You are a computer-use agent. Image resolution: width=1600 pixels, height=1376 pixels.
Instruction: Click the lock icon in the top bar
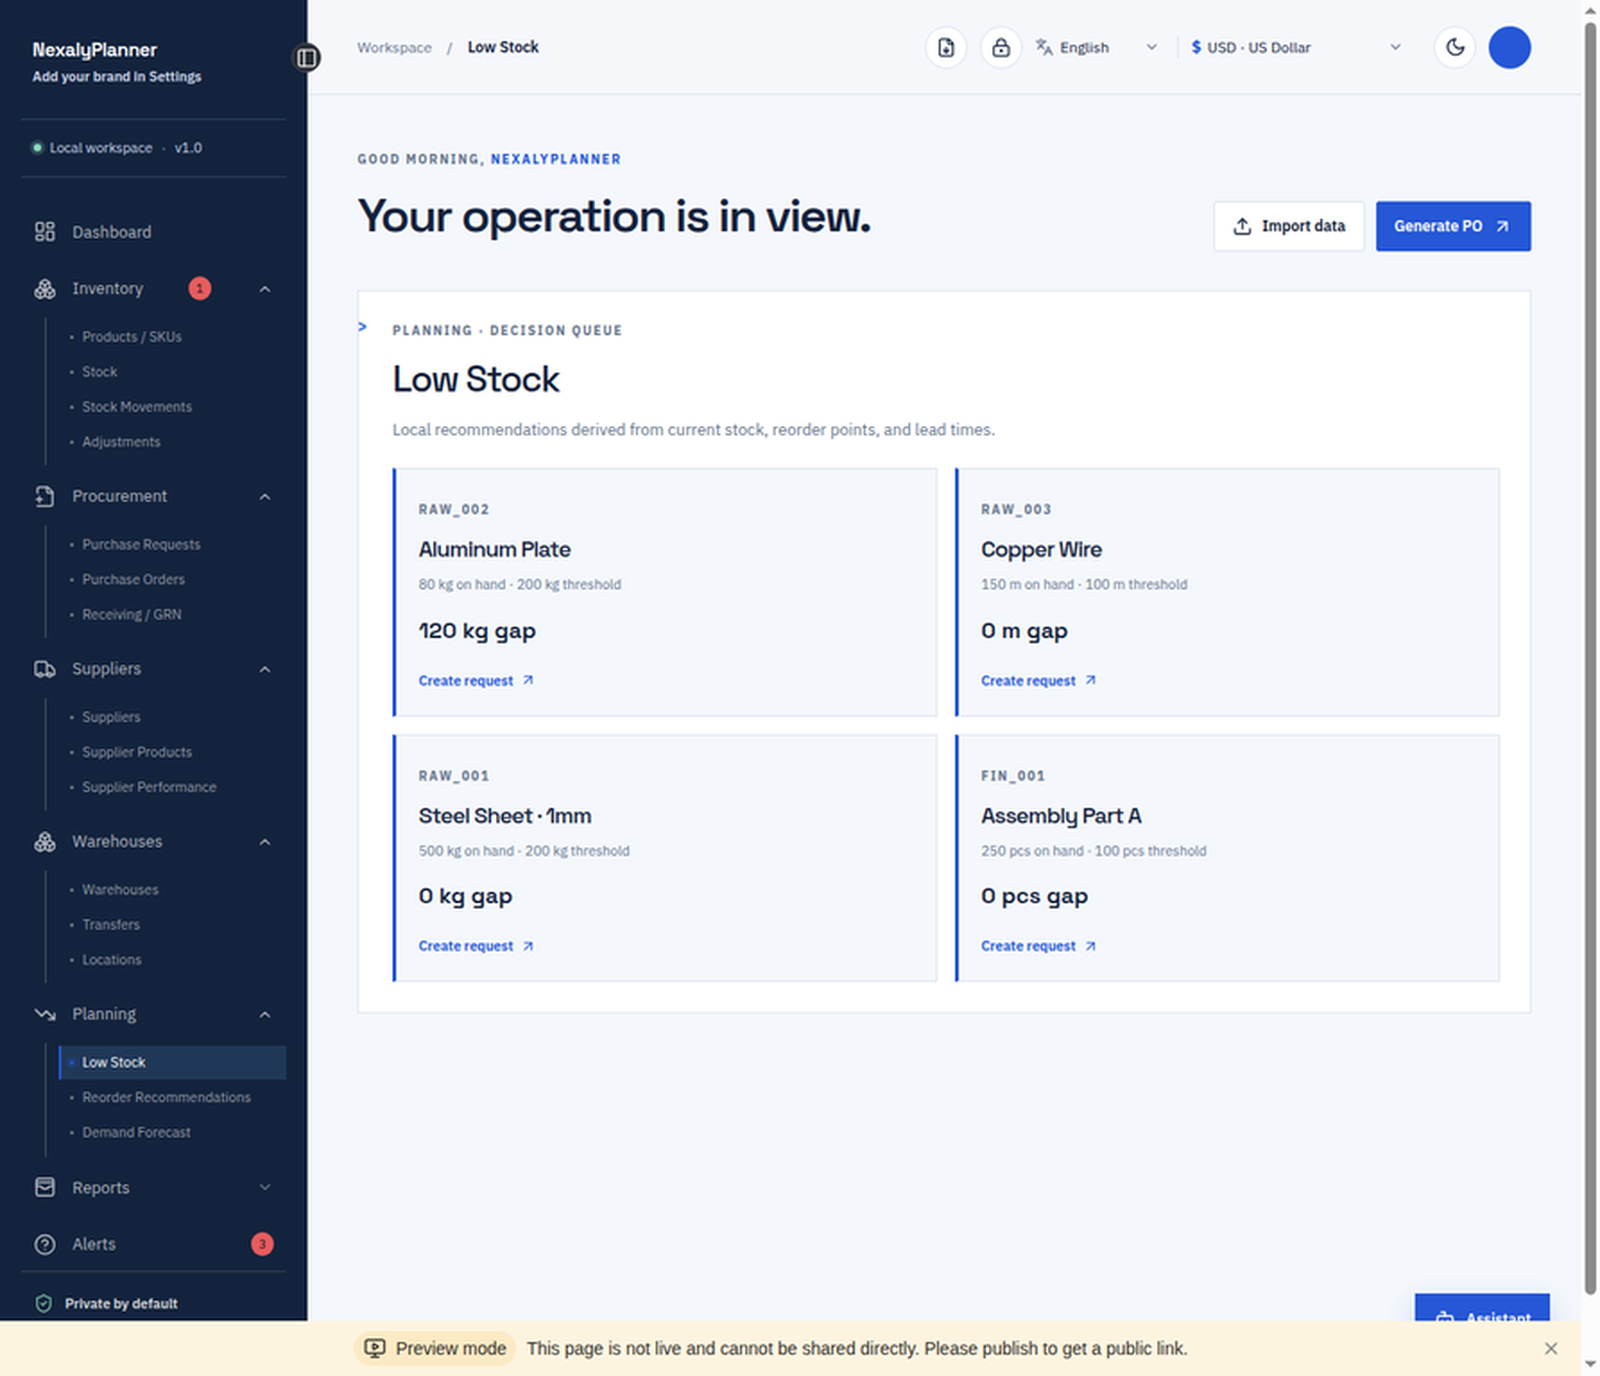[x=1001, y=48]
